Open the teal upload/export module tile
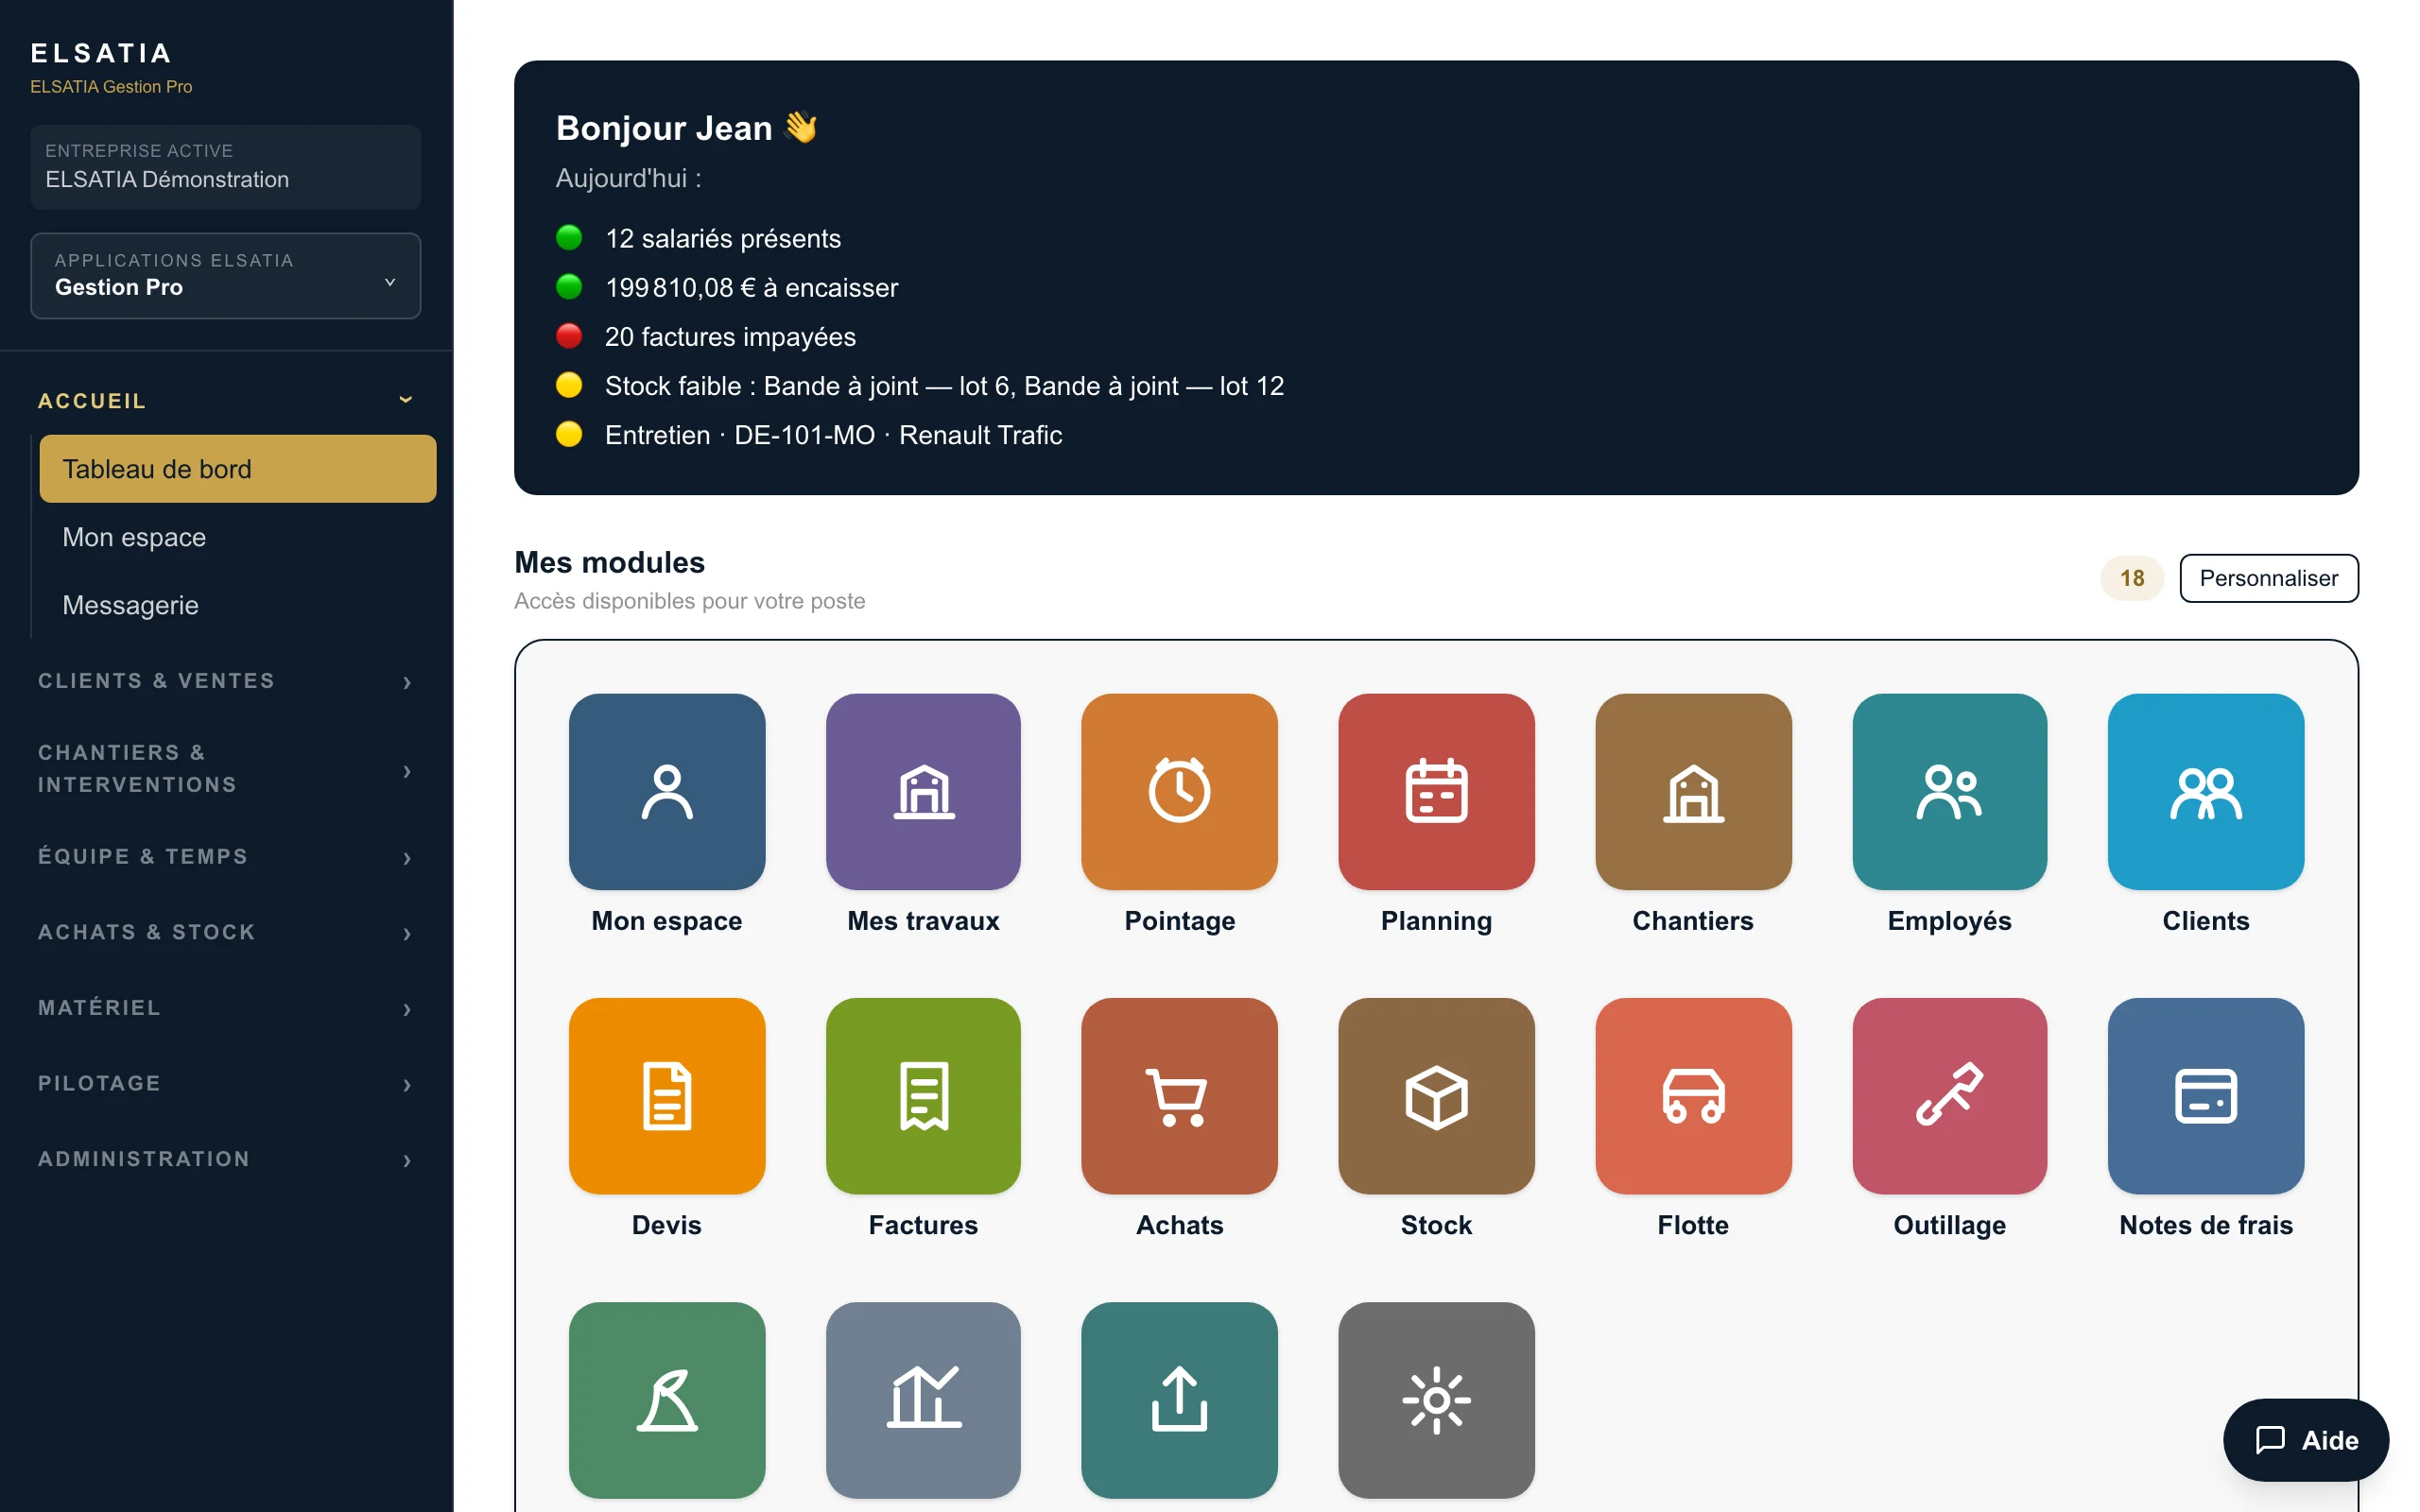2420x1512 pixels. 1179,1399
